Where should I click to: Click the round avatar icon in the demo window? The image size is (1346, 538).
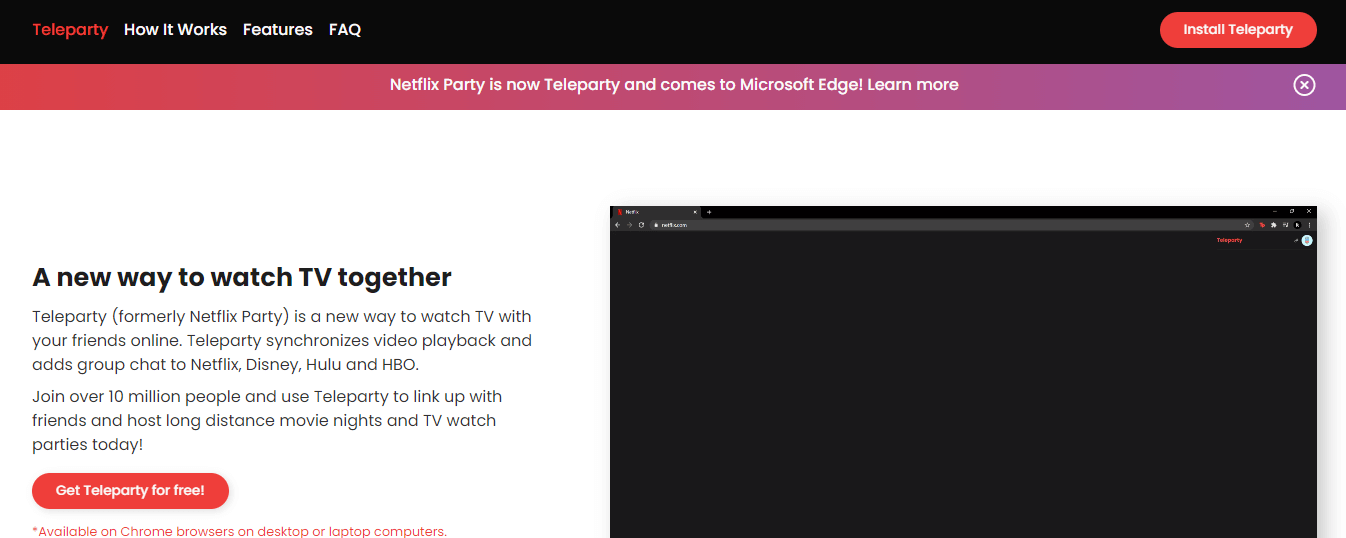click(1307, 240)
